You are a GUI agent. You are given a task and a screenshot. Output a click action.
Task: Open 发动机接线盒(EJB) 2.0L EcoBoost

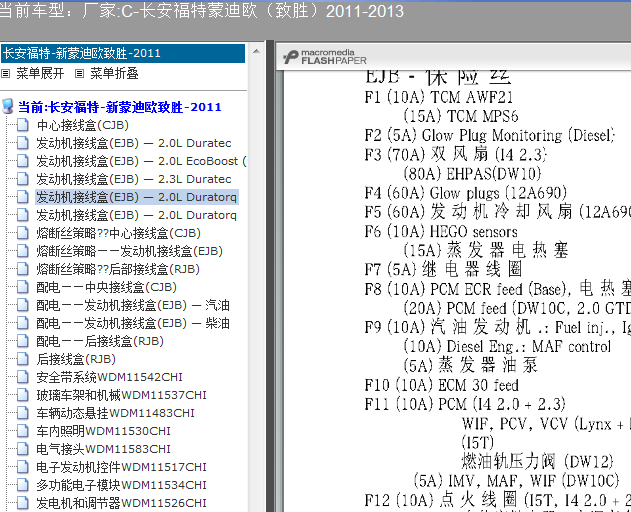tap(141, 161)
